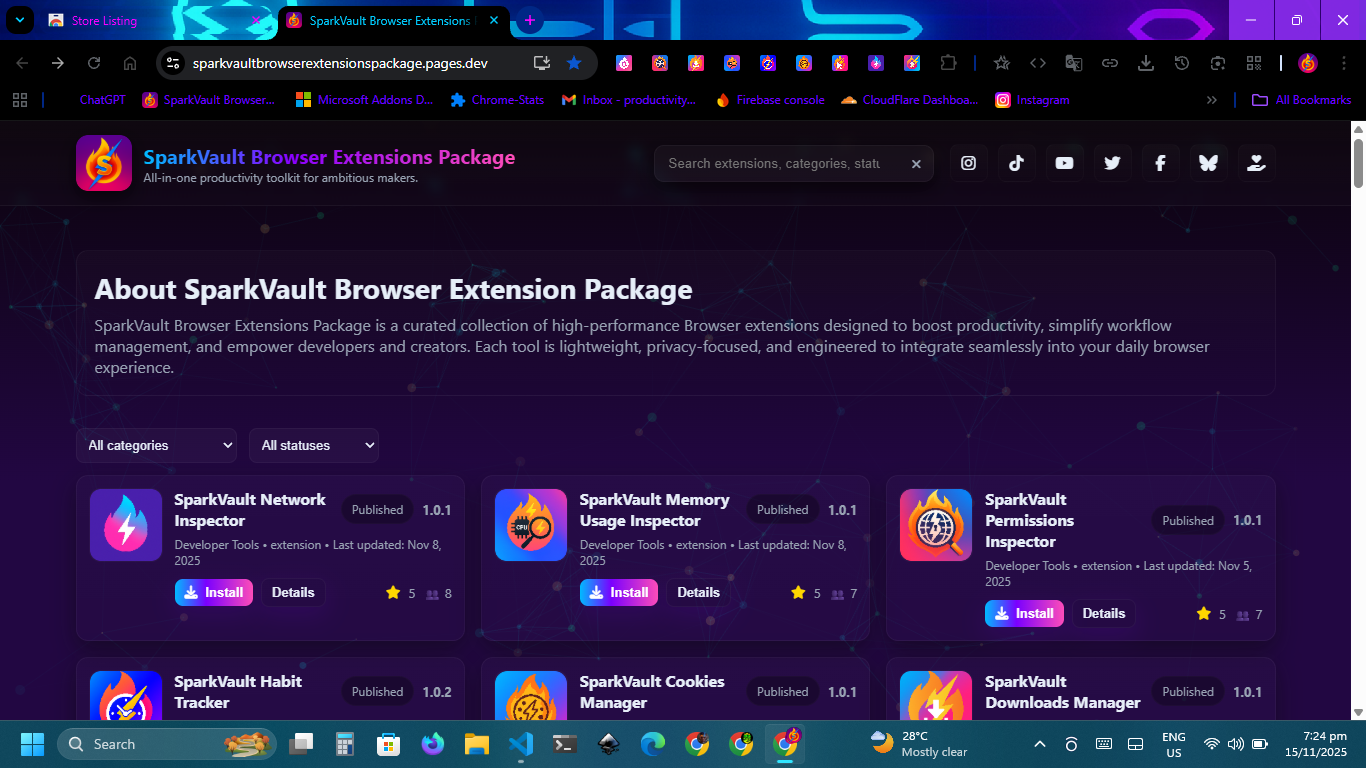1366x768 pixels.
Task: Click the TikTok icon in header
Action: [x=1016, y=163]
